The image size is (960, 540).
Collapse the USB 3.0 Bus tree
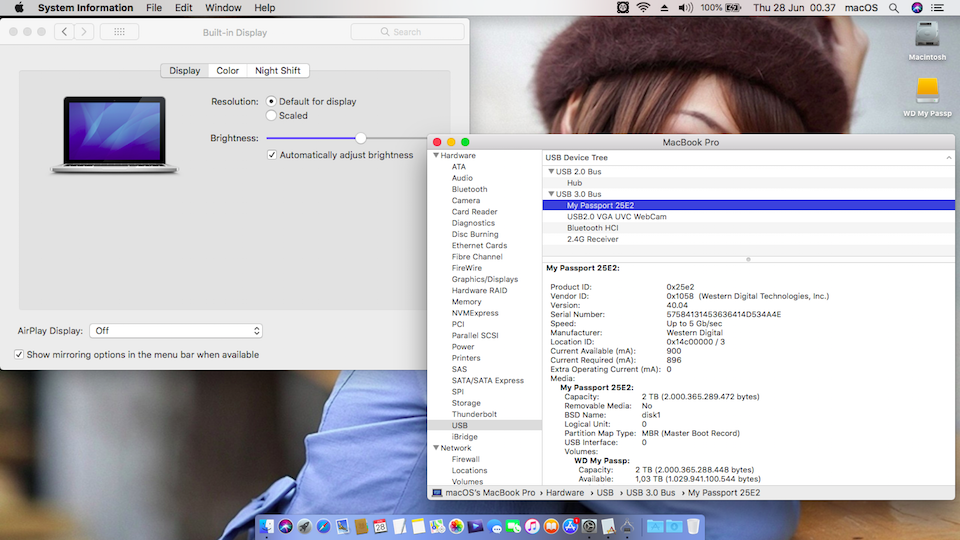pyautogui.click(x=551, y=194)
